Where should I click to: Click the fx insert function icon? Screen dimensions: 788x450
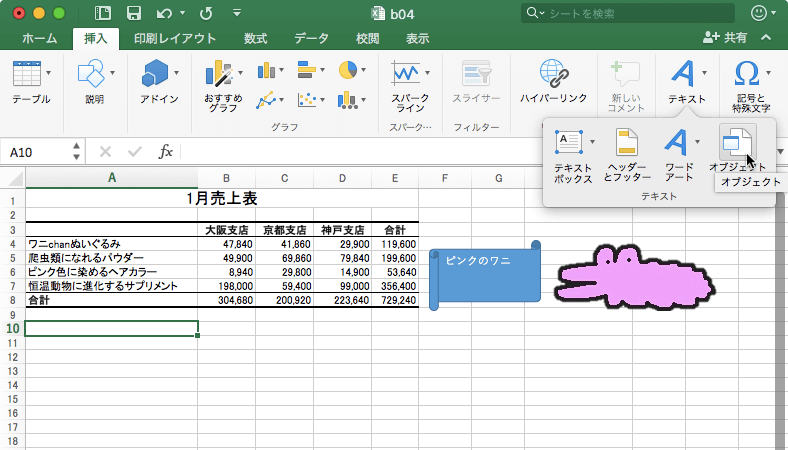click(165, 151)
